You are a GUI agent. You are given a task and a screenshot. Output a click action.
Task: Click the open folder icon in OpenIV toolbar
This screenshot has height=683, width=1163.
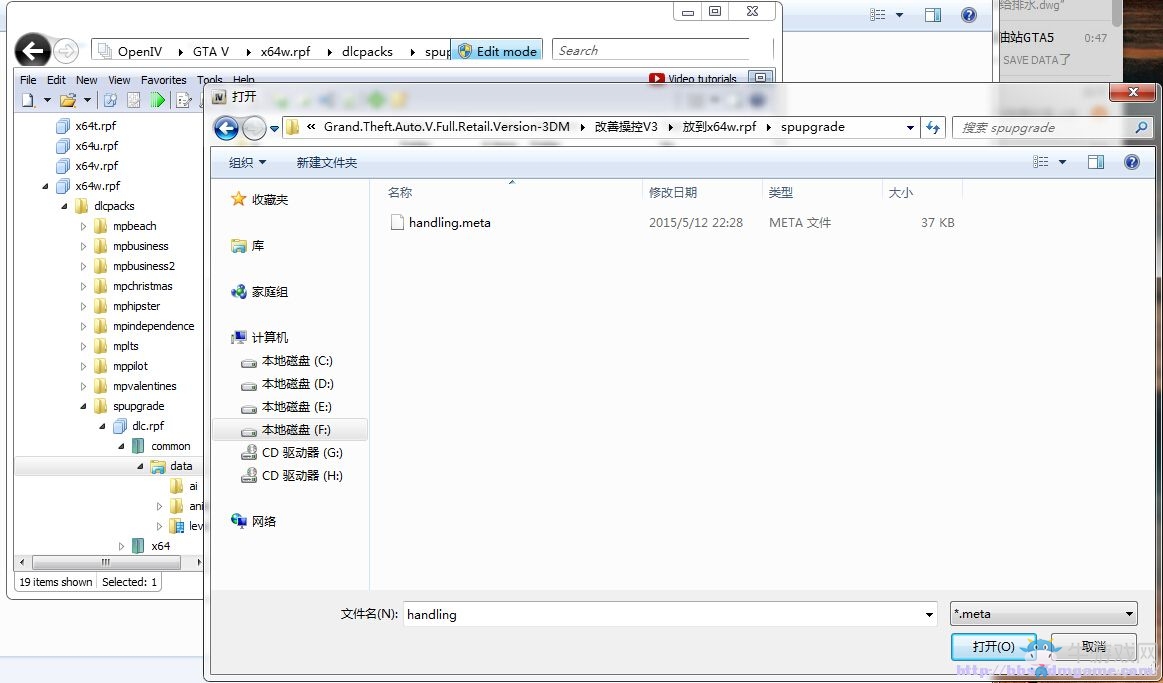point(68,99)
